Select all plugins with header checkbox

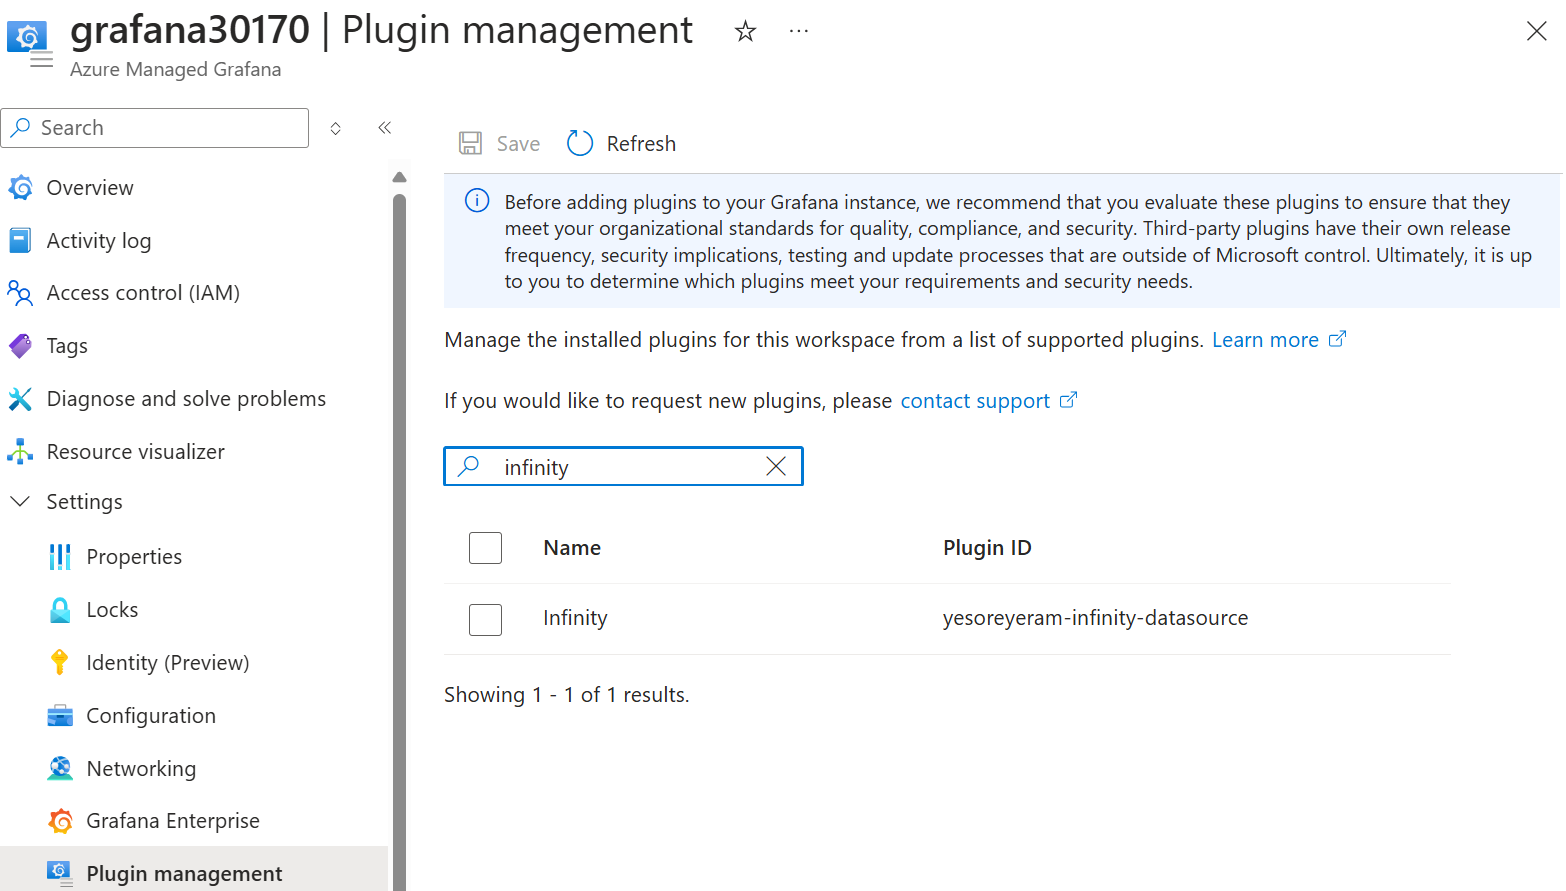click(x=485, y=548)
